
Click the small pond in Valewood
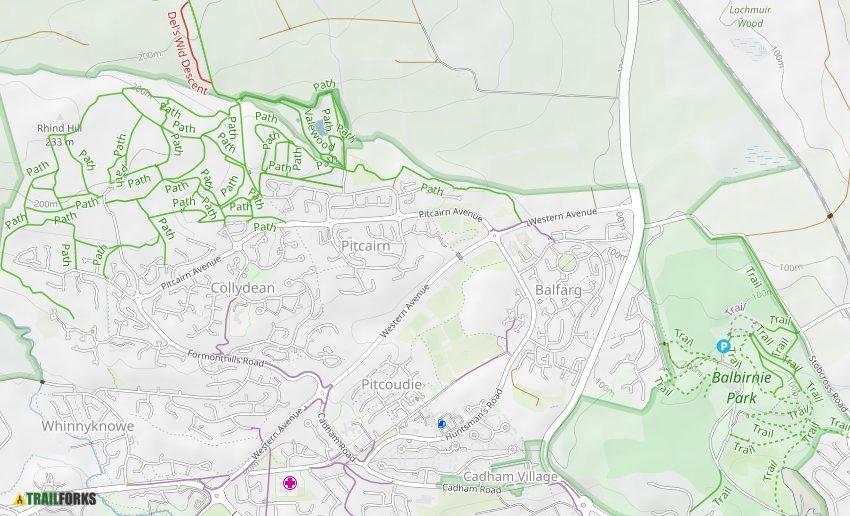[x=320, y=128]
